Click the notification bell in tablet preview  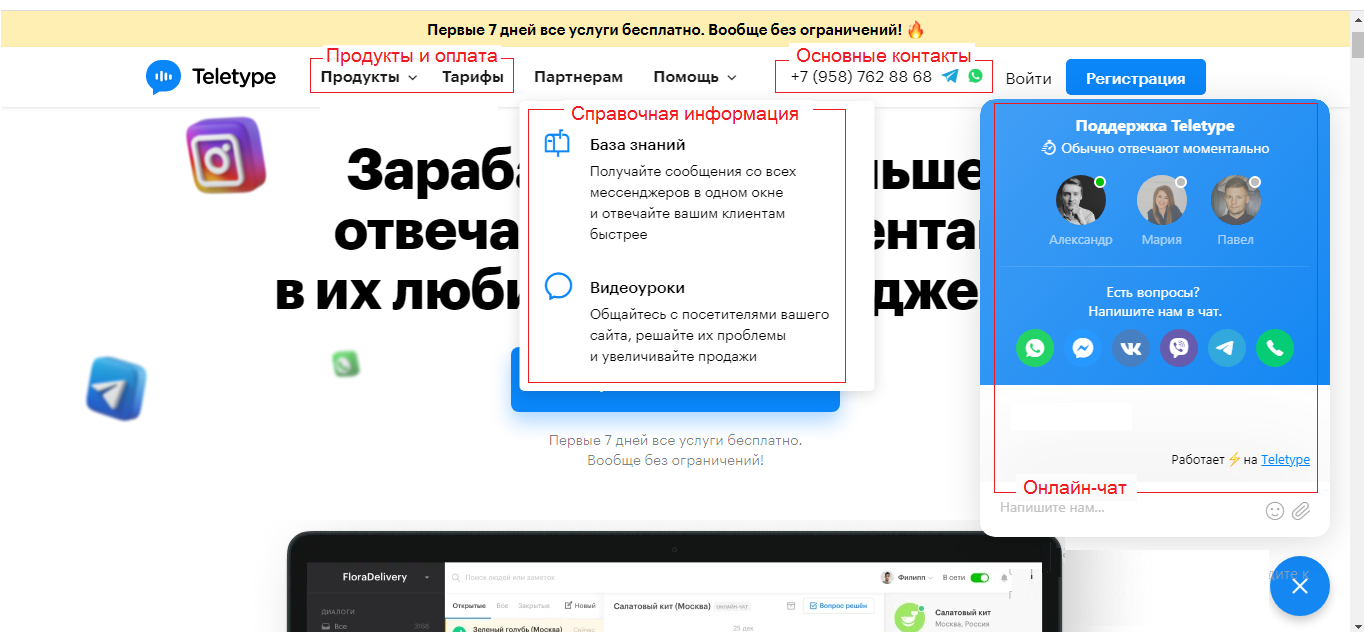(x=1005, y=577)
